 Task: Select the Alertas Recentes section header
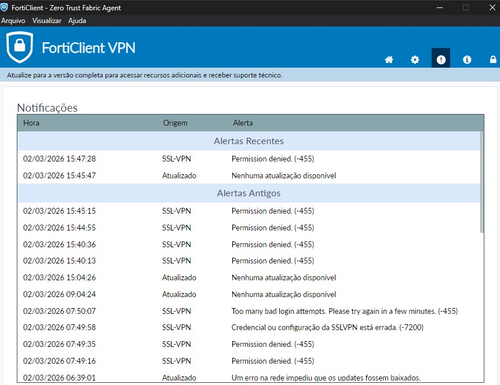[249, 141]
